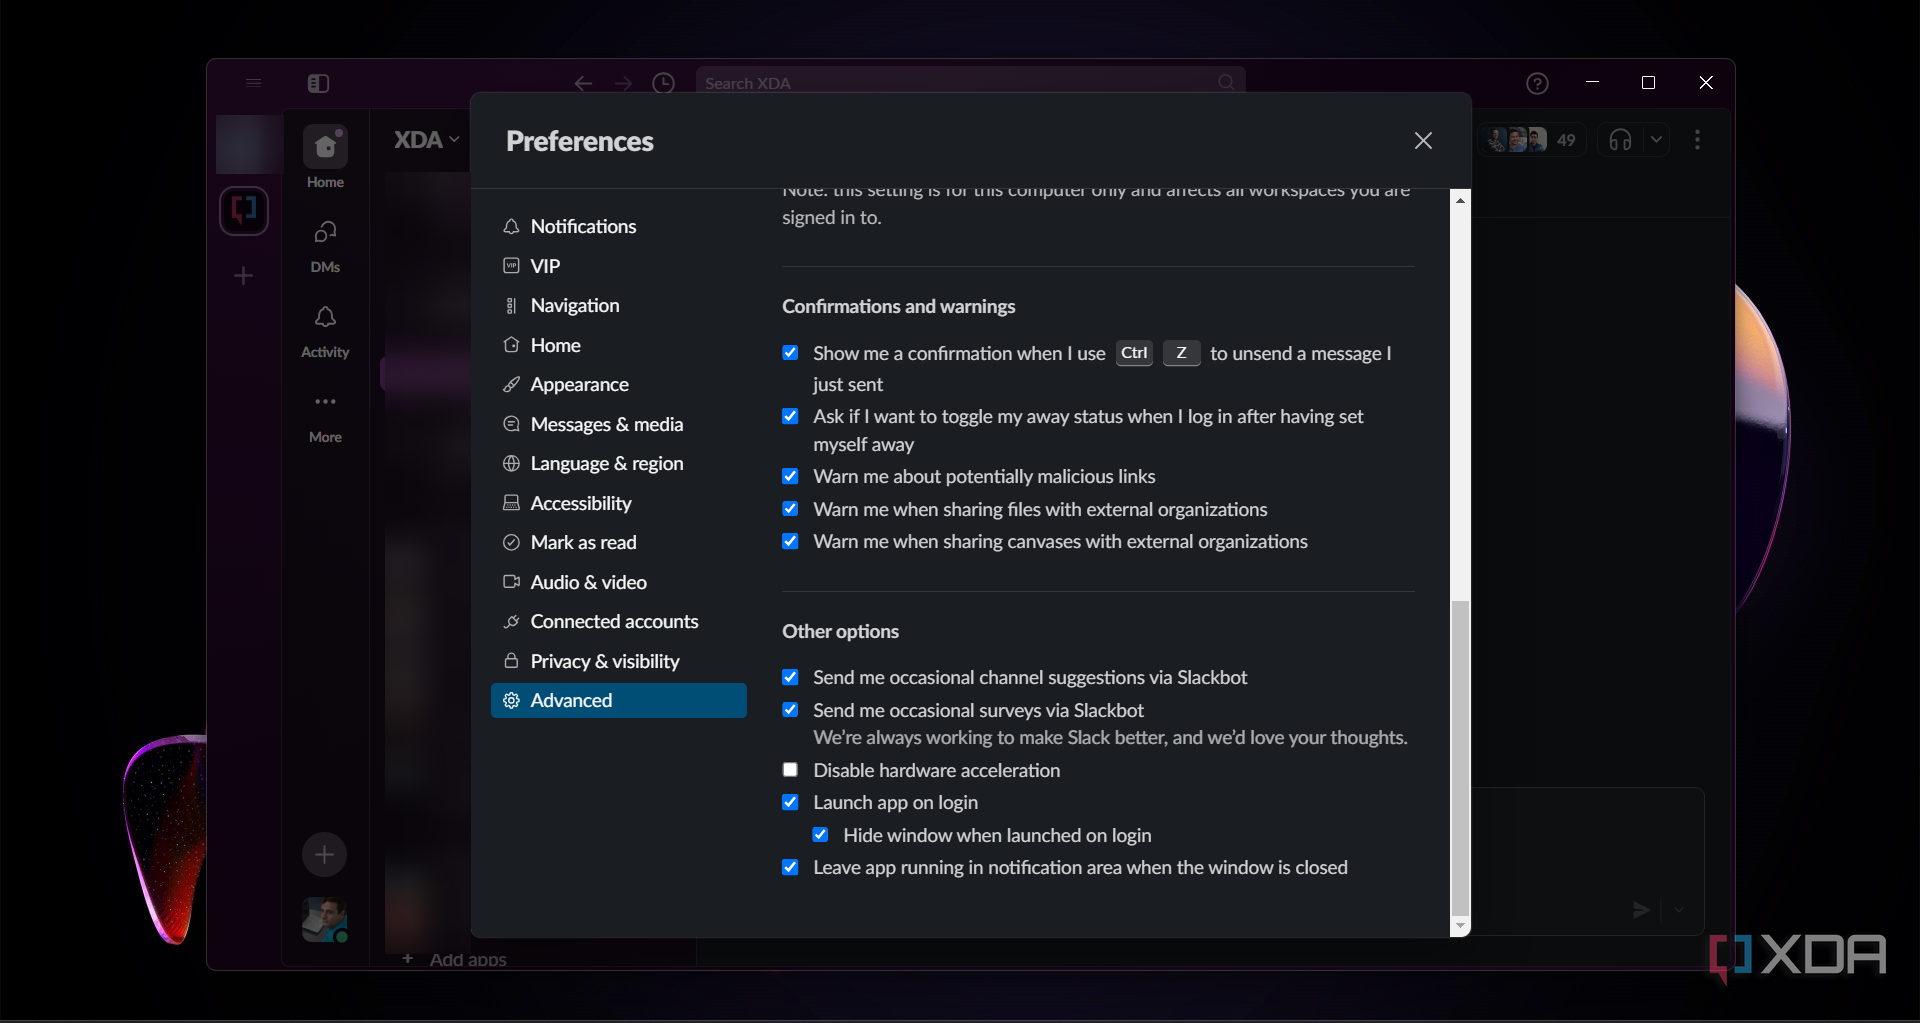Toggle the sidebar panel icon
1920x1023 pixels.
coord(318,83)
